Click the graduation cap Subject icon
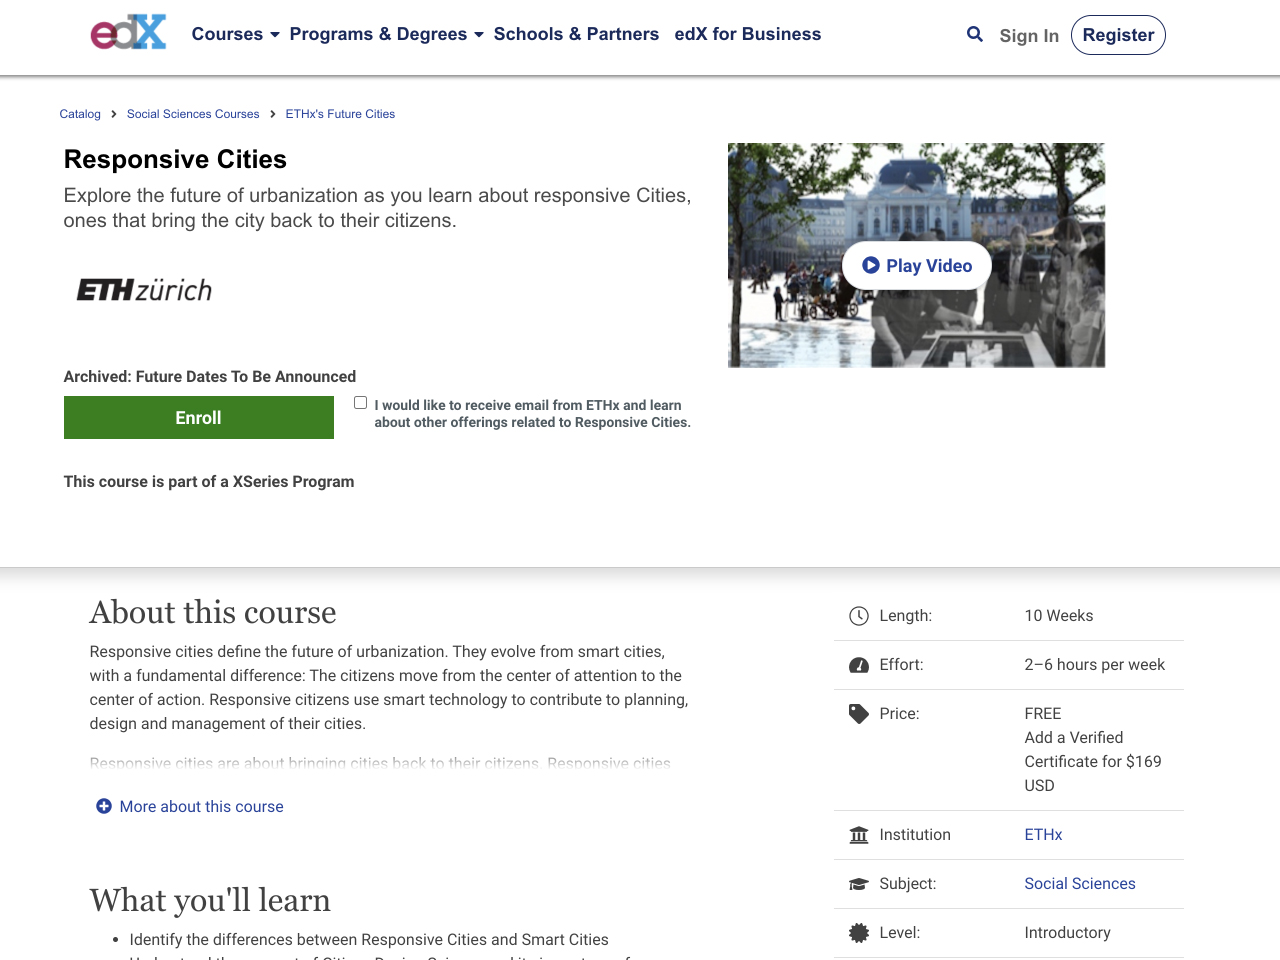 click(x=859, y=884)
